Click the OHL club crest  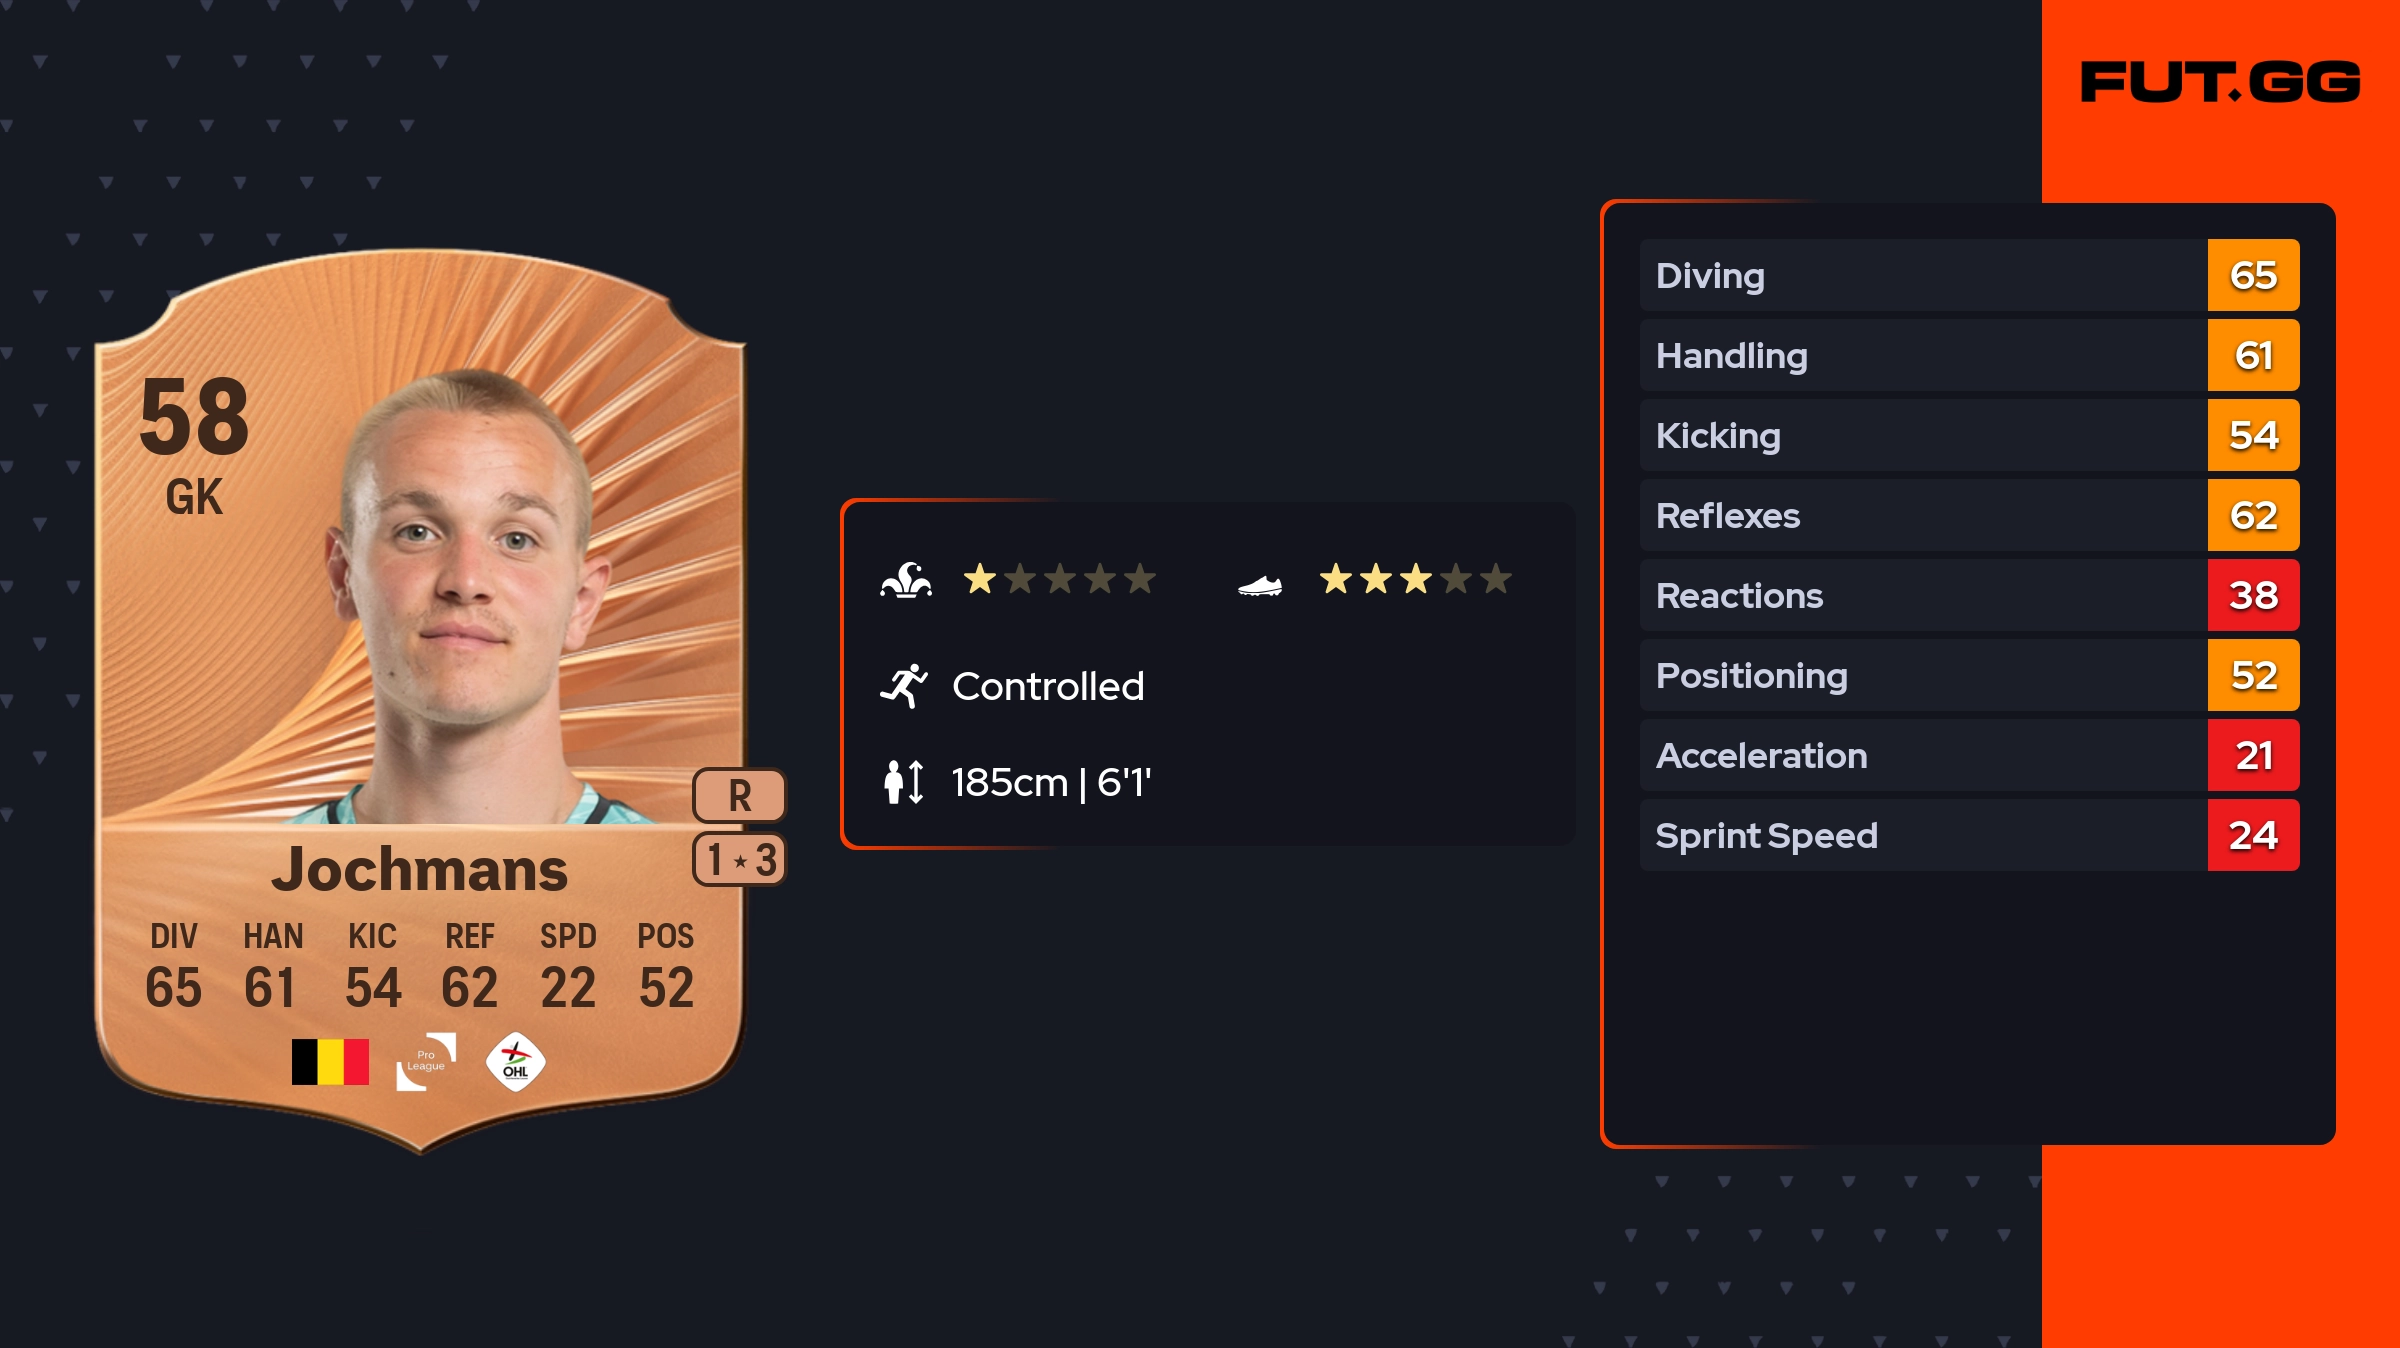(x=515, y=1062)
